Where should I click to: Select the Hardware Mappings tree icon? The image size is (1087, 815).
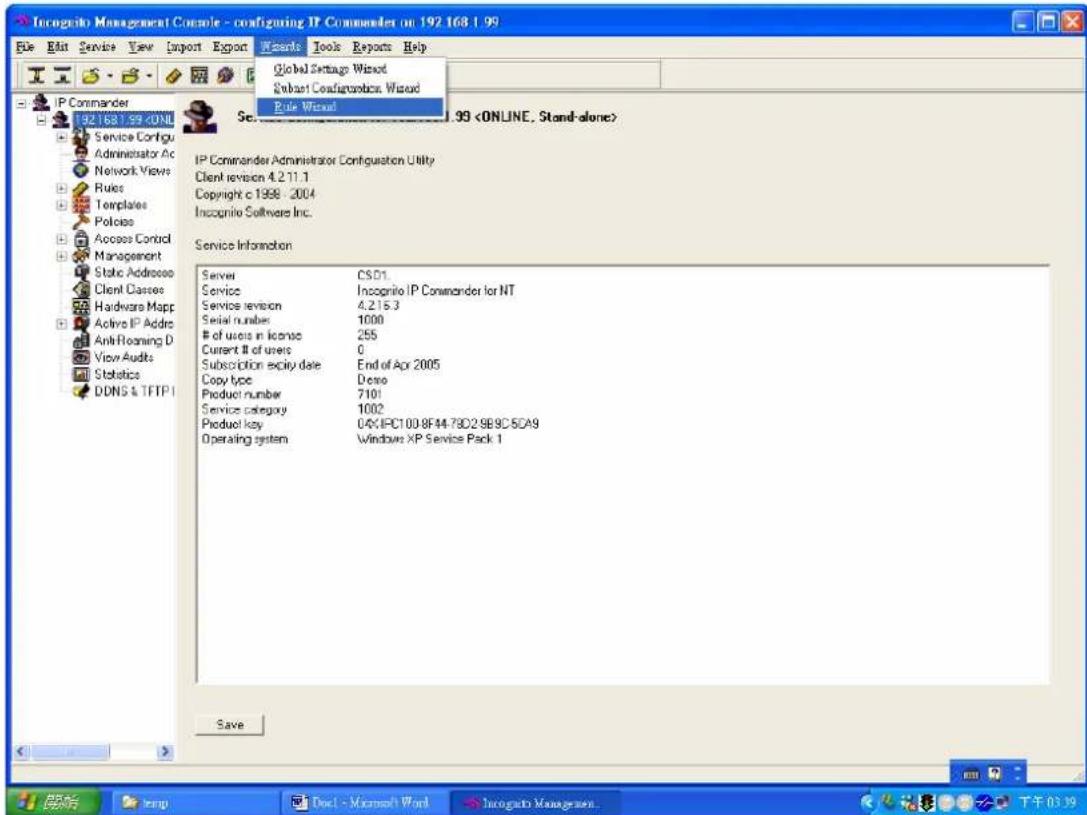point(82,306)
